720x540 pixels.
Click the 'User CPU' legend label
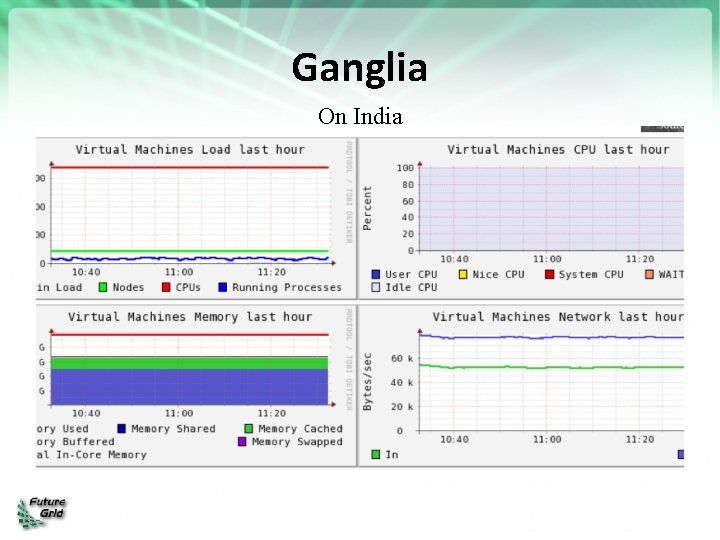click(411, 275)
